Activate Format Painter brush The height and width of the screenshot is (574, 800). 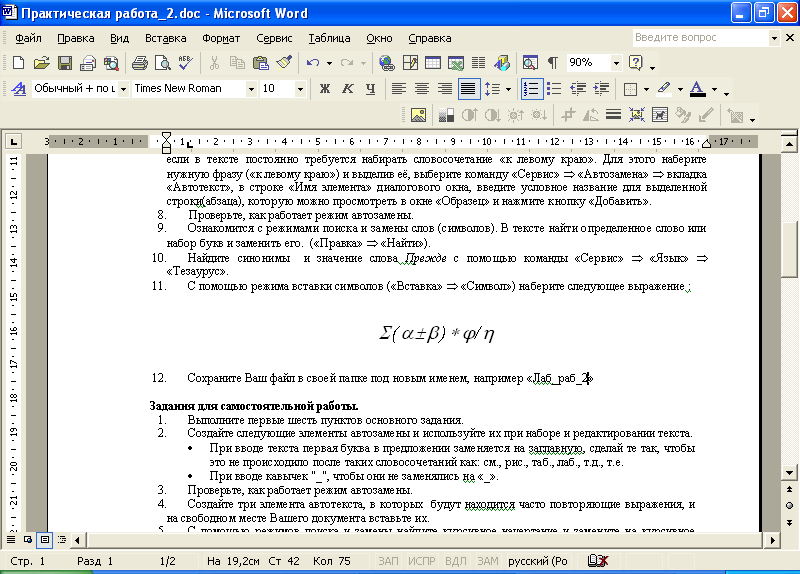(284, 63)
